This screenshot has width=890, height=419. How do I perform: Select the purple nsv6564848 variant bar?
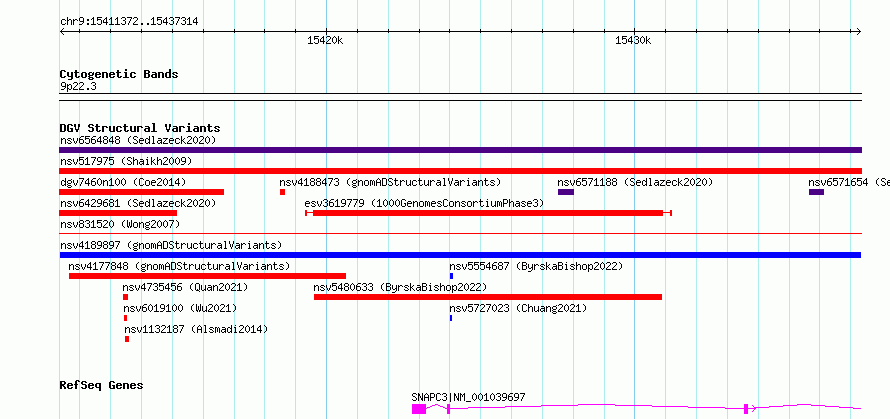(x=460, y=150)
